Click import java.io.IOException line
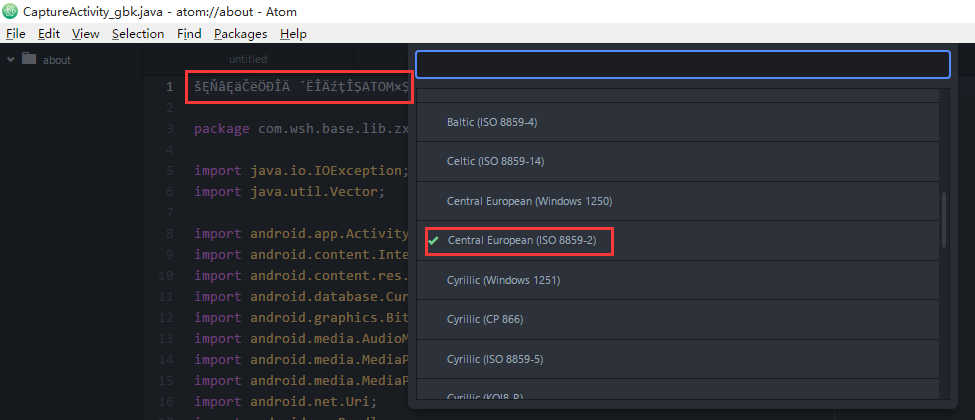975x420 pixels. [x=302, y=170]
